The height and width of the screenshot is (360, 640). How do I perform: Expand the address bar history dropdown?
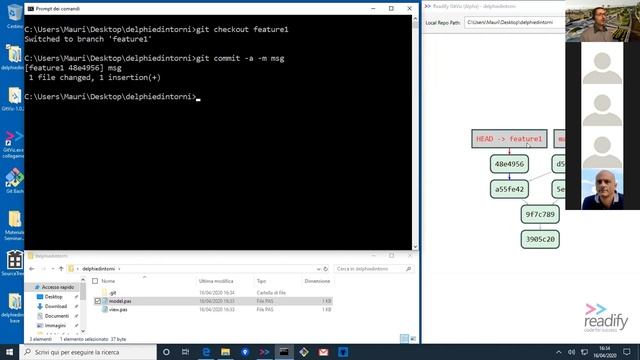(x=318, y=269)
